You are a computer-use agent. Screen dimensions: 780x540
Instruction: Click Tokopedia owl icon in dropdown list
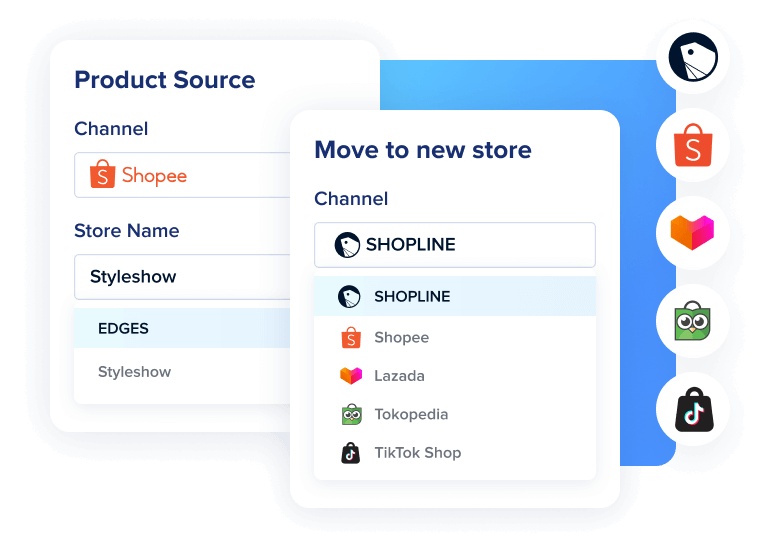click(x=352, y=414)
